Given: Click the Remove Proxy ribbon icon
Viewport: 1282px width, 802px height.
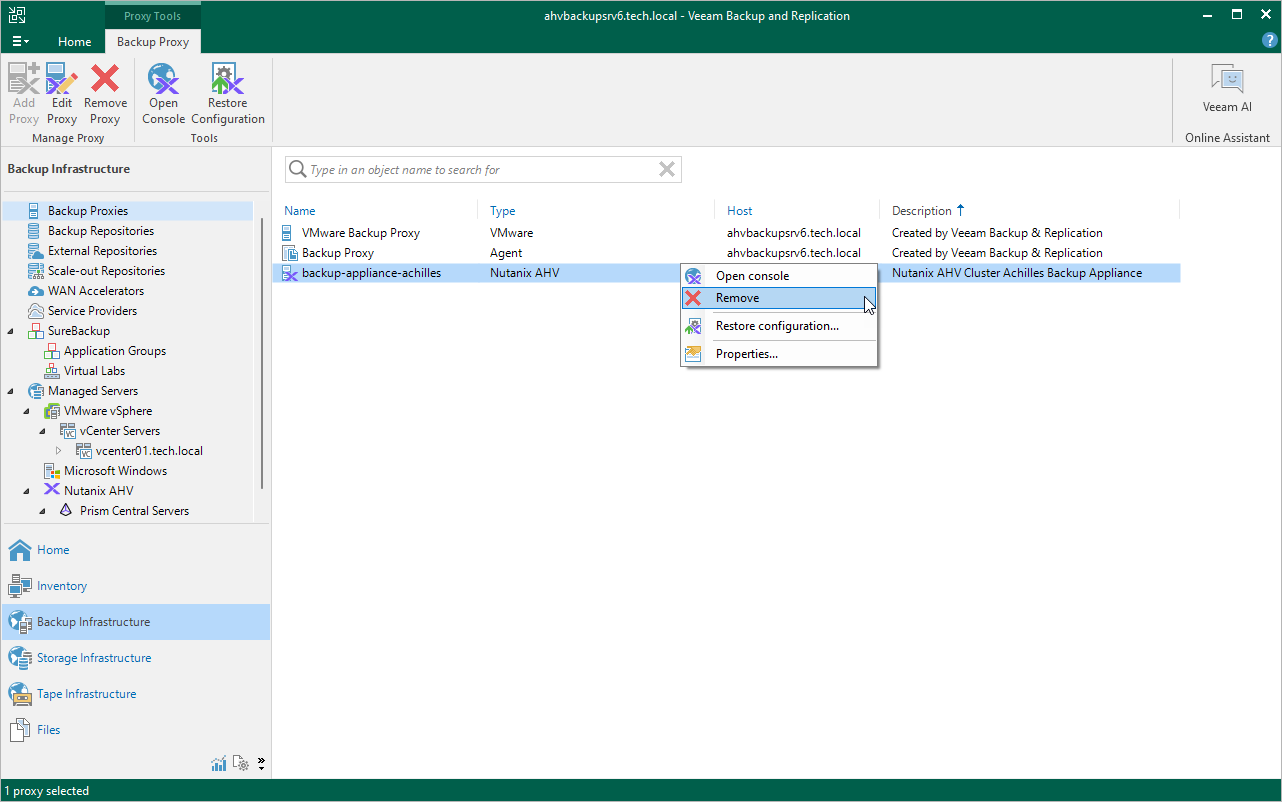Looking at the screenshot, I should [105, 93].
